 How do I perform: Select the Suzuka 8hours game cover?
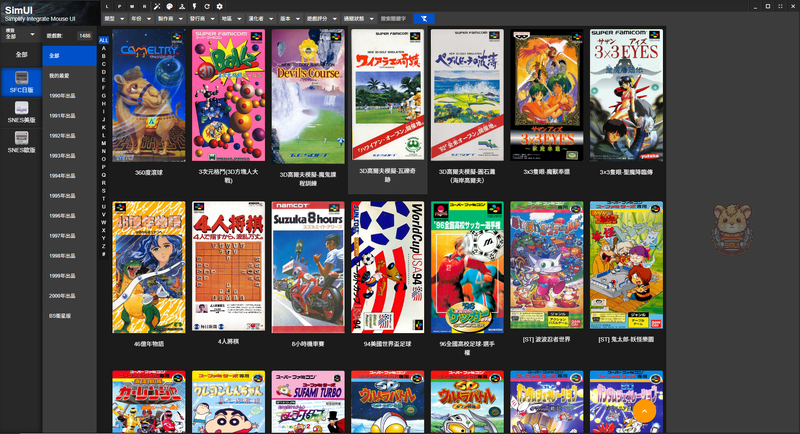[308, 267]
